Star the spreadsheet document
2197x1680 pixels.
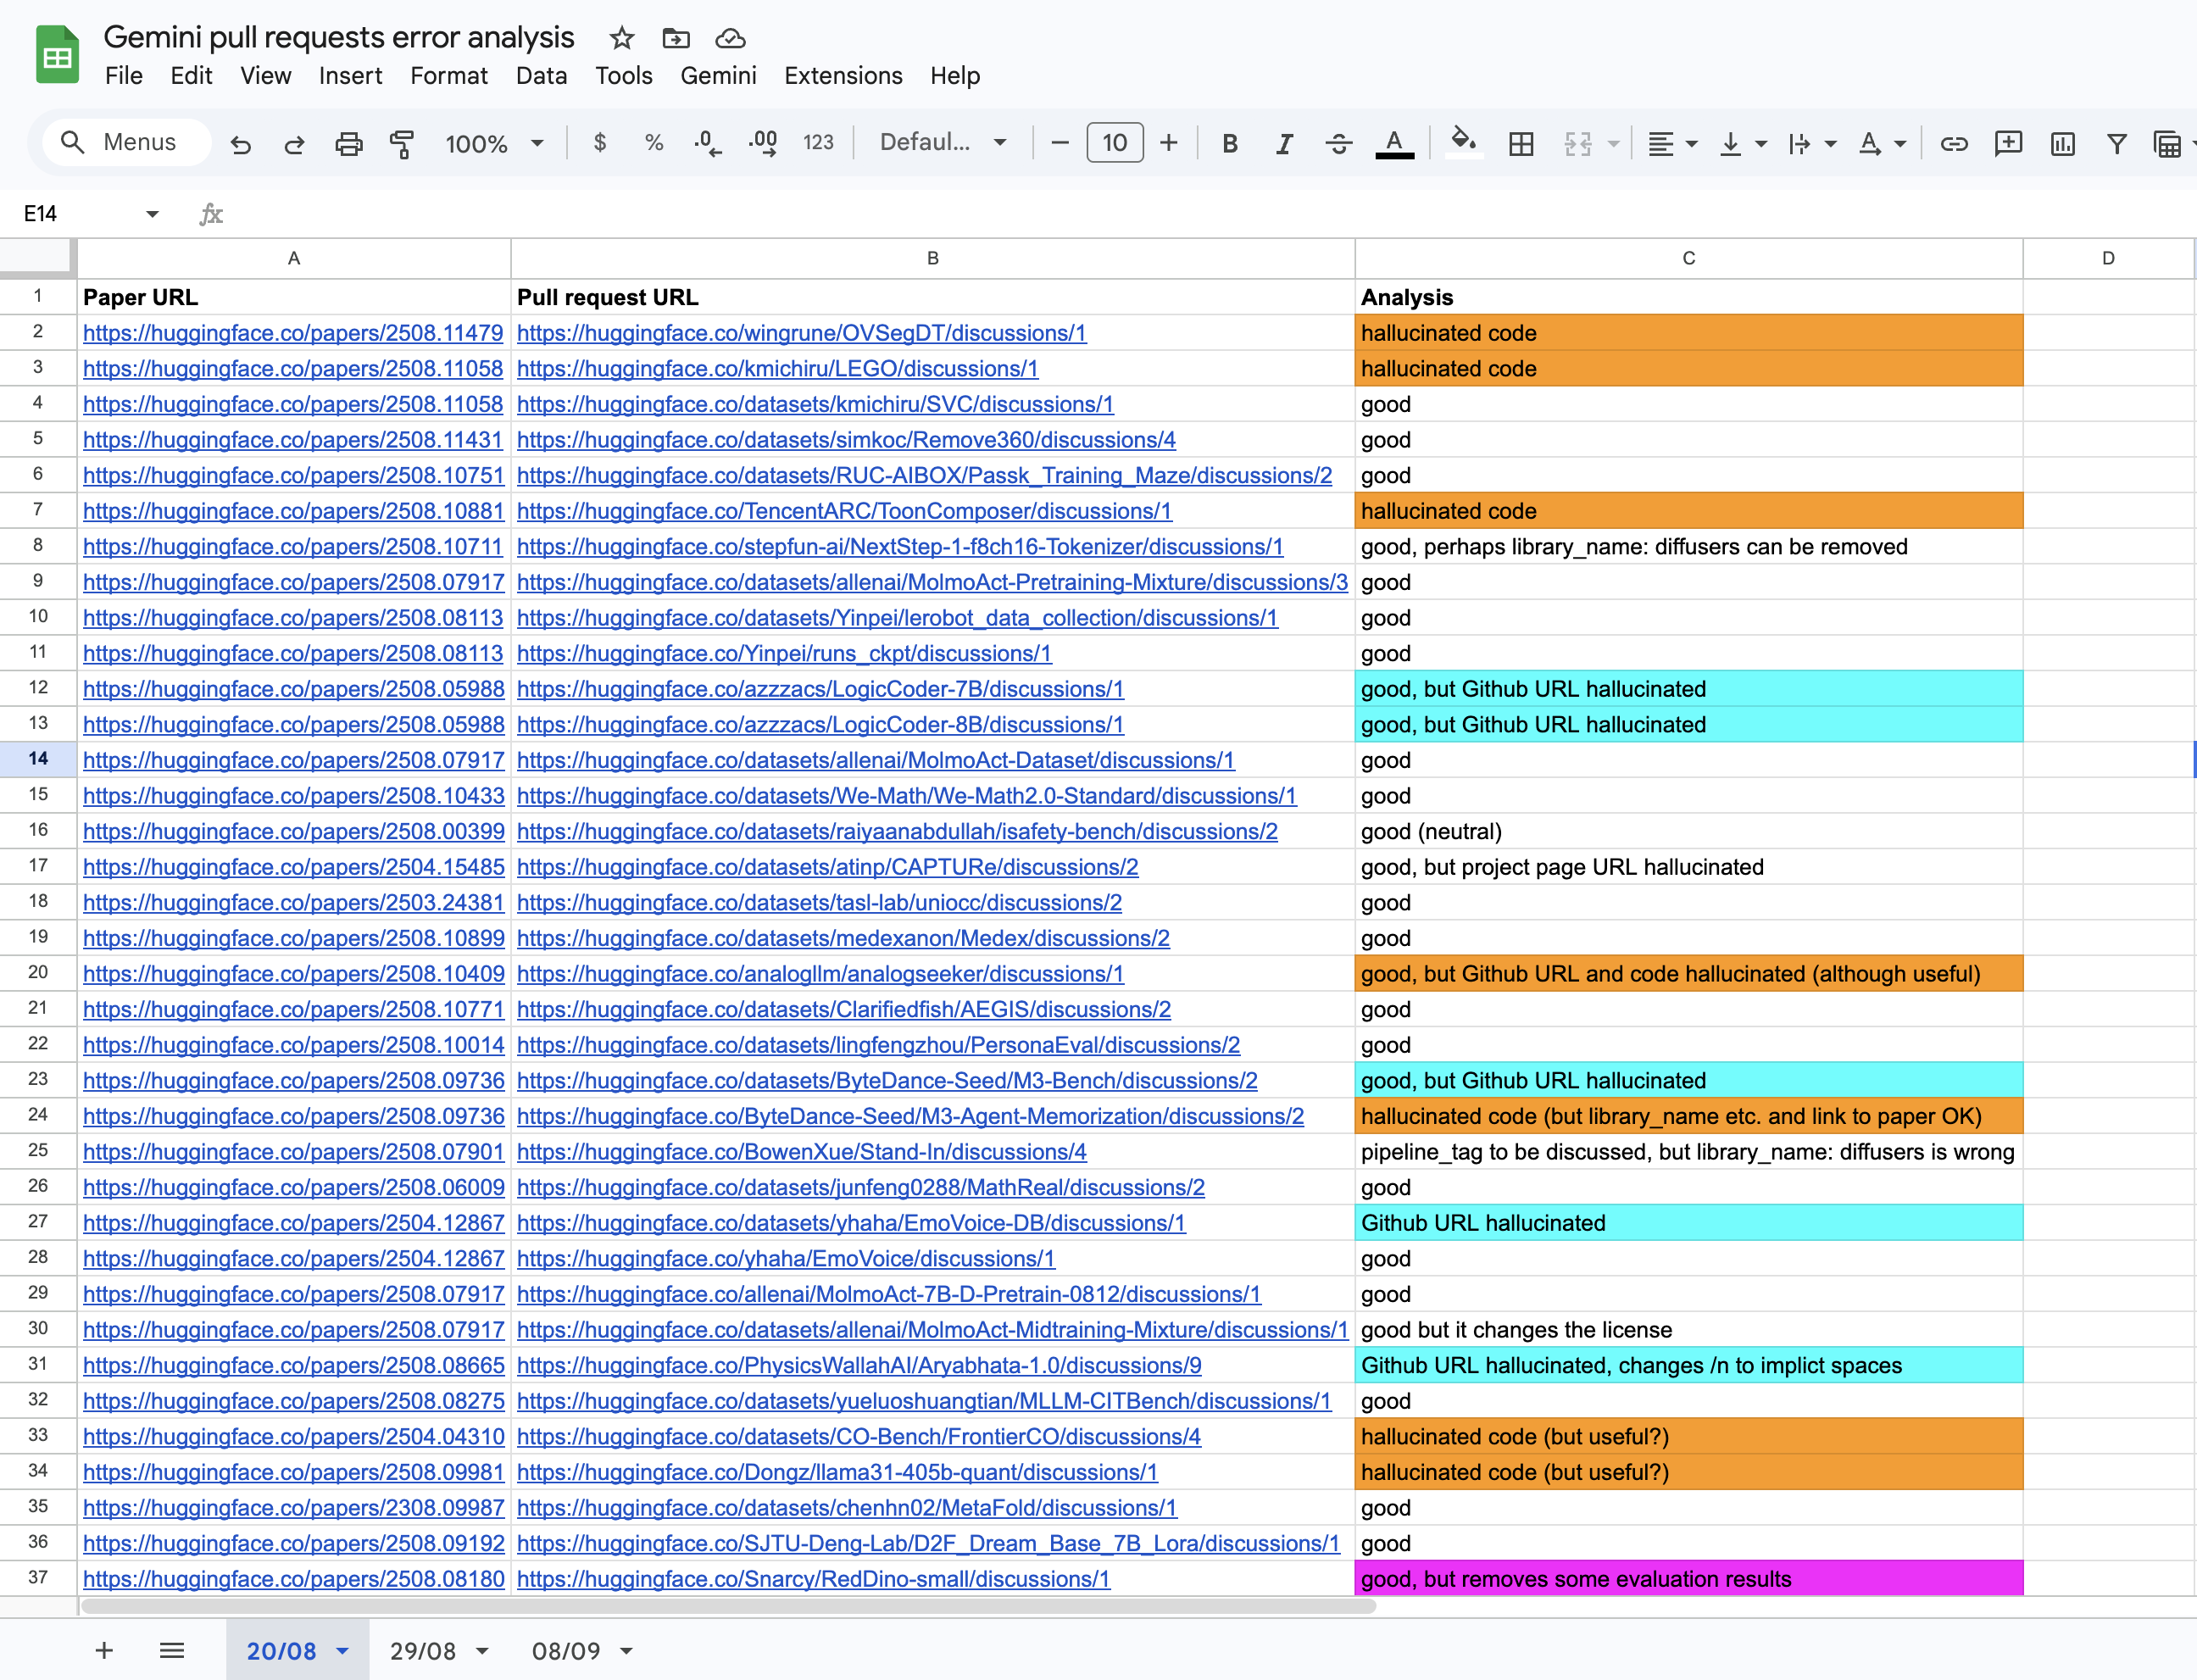622,38
